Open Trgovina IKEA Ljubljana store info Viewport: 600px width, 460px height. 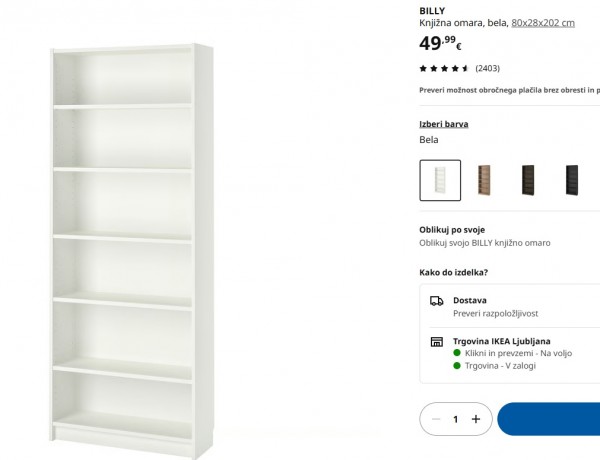(x=502, y=341)
